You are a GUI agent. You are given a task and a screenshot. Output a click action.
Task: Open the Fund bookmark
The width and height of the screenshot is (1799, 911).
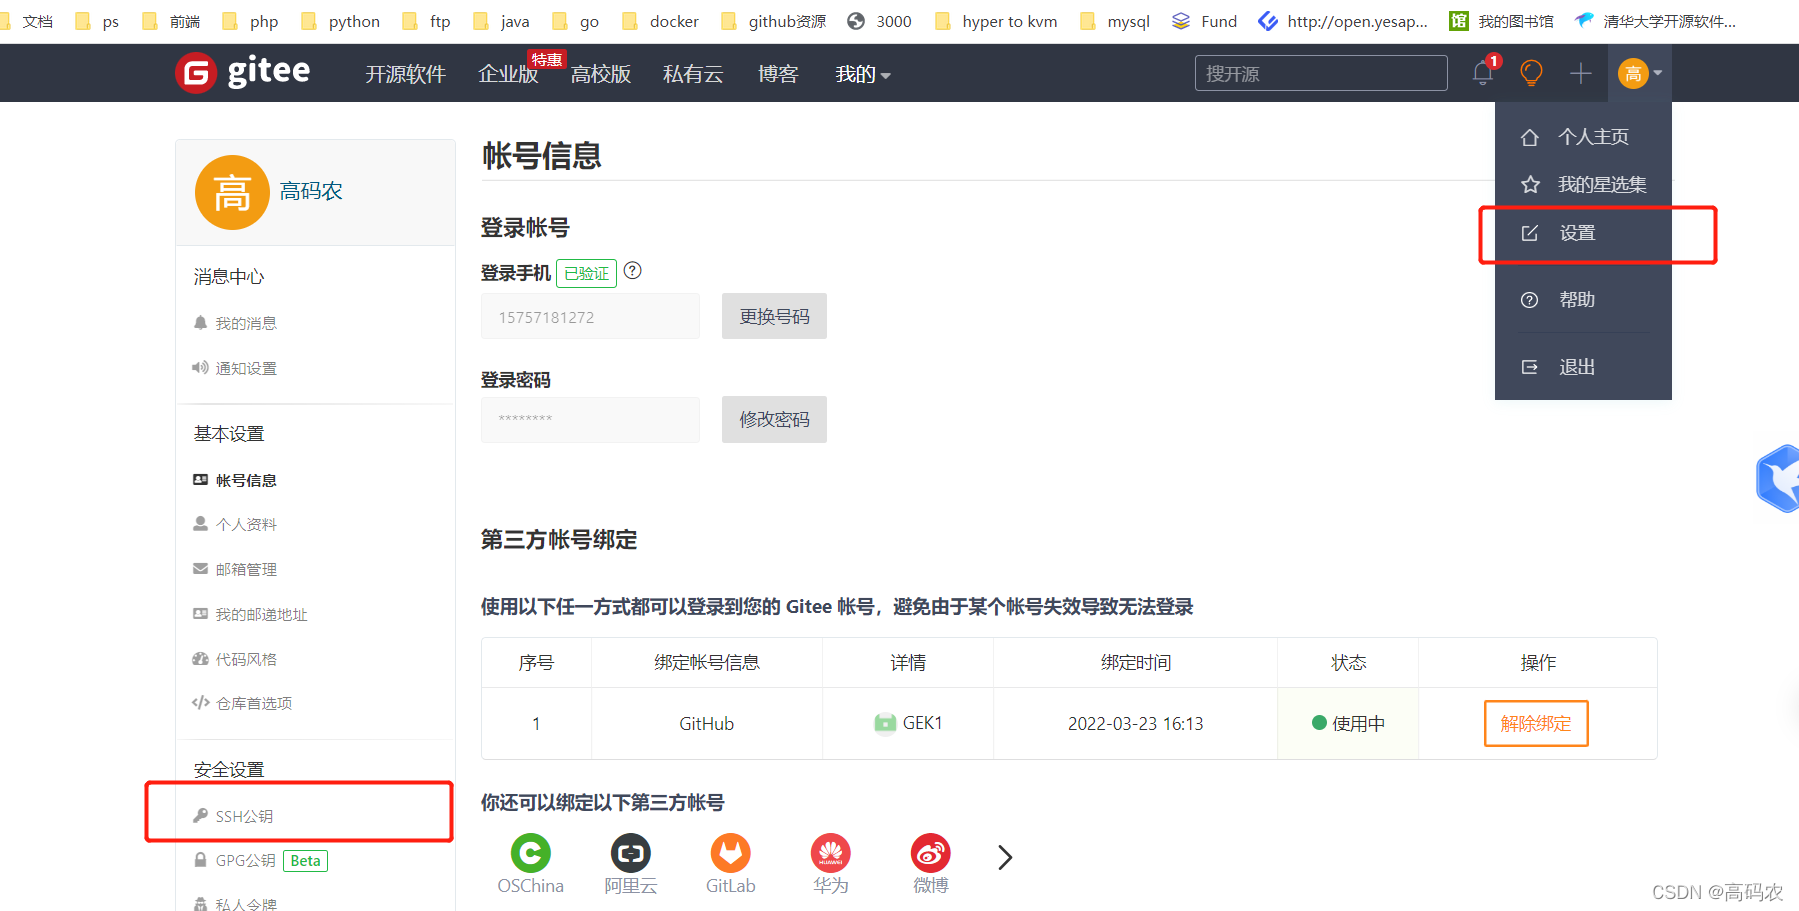pyautogui.click(x=1205, y=21)
